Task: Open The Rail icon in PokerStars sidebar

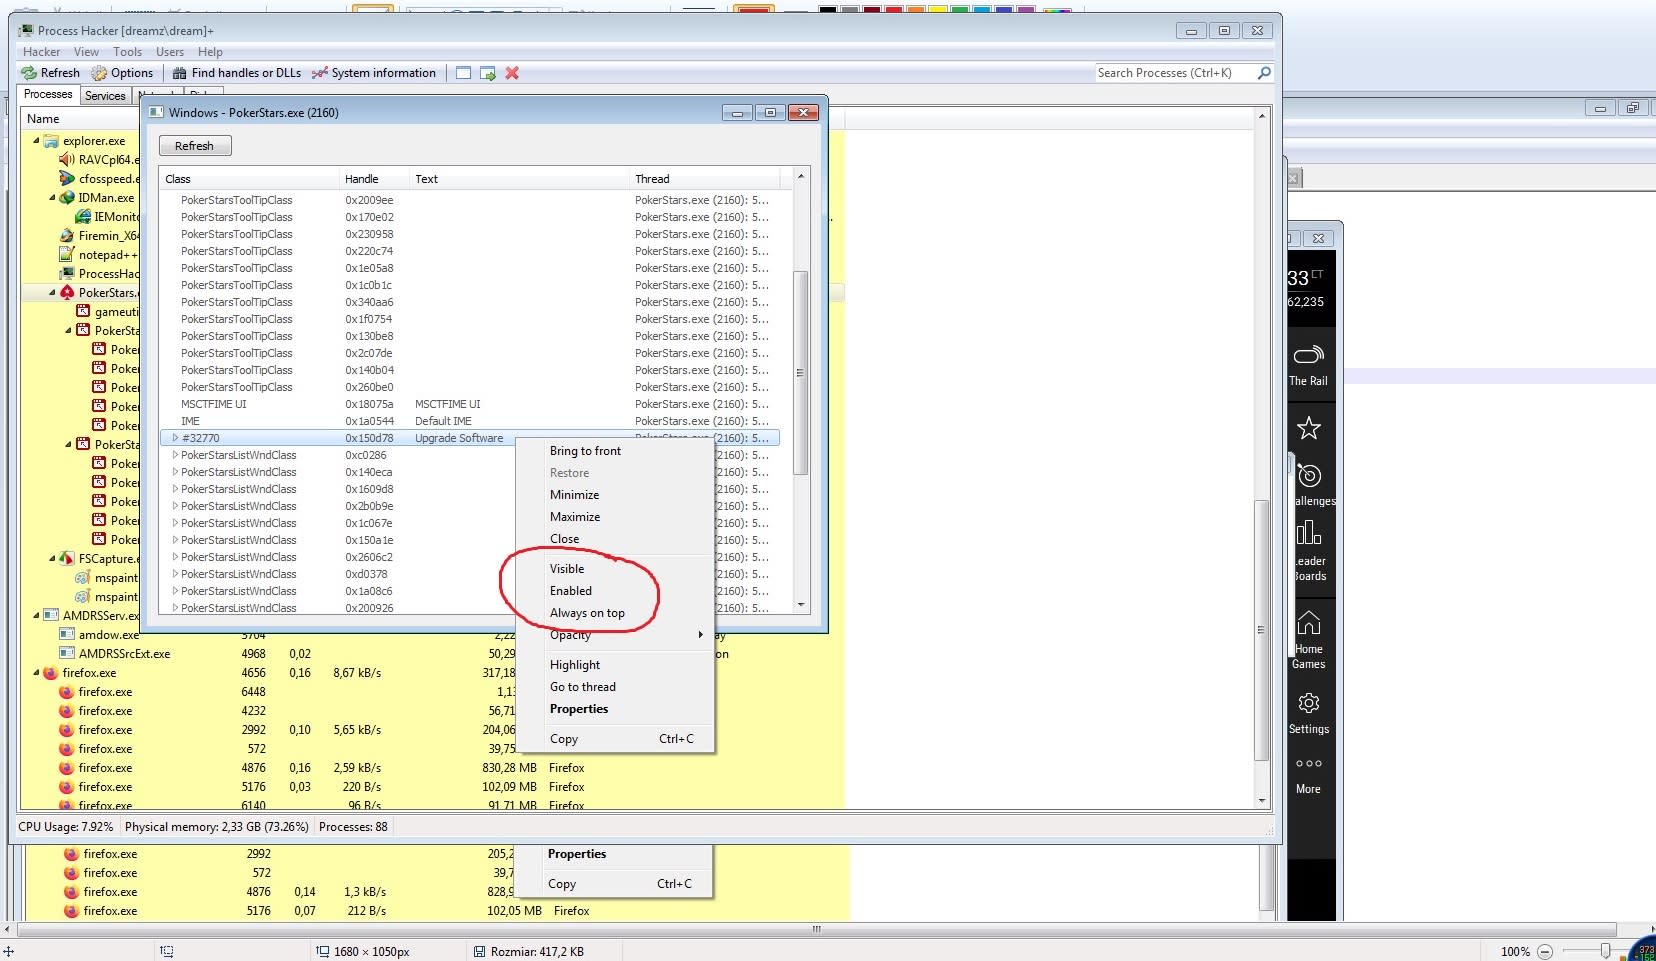Action: [x=1308, y=355]
